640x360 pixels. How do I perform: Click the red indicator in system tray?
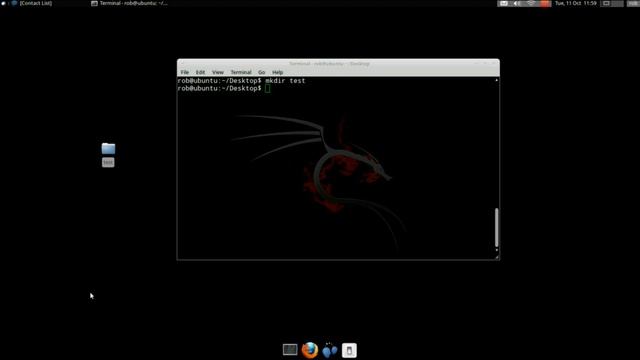coord(545,3)
